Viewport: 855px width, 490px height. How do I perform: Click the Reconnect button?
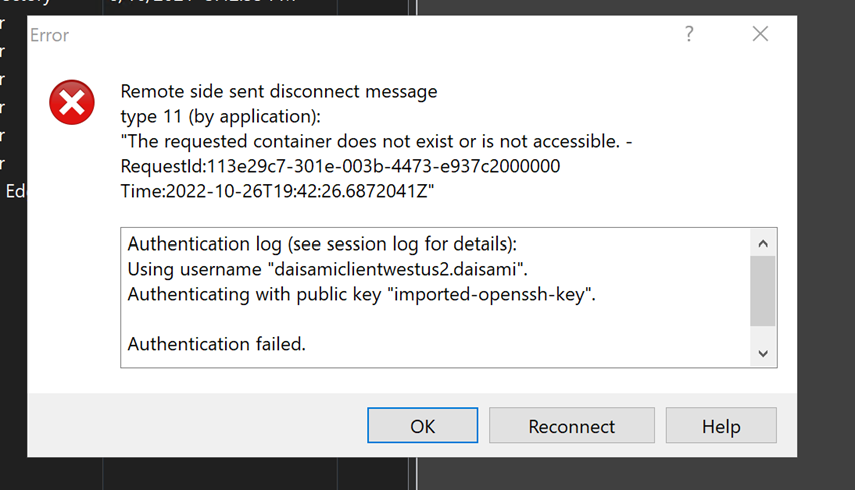[x=571, y=426]
